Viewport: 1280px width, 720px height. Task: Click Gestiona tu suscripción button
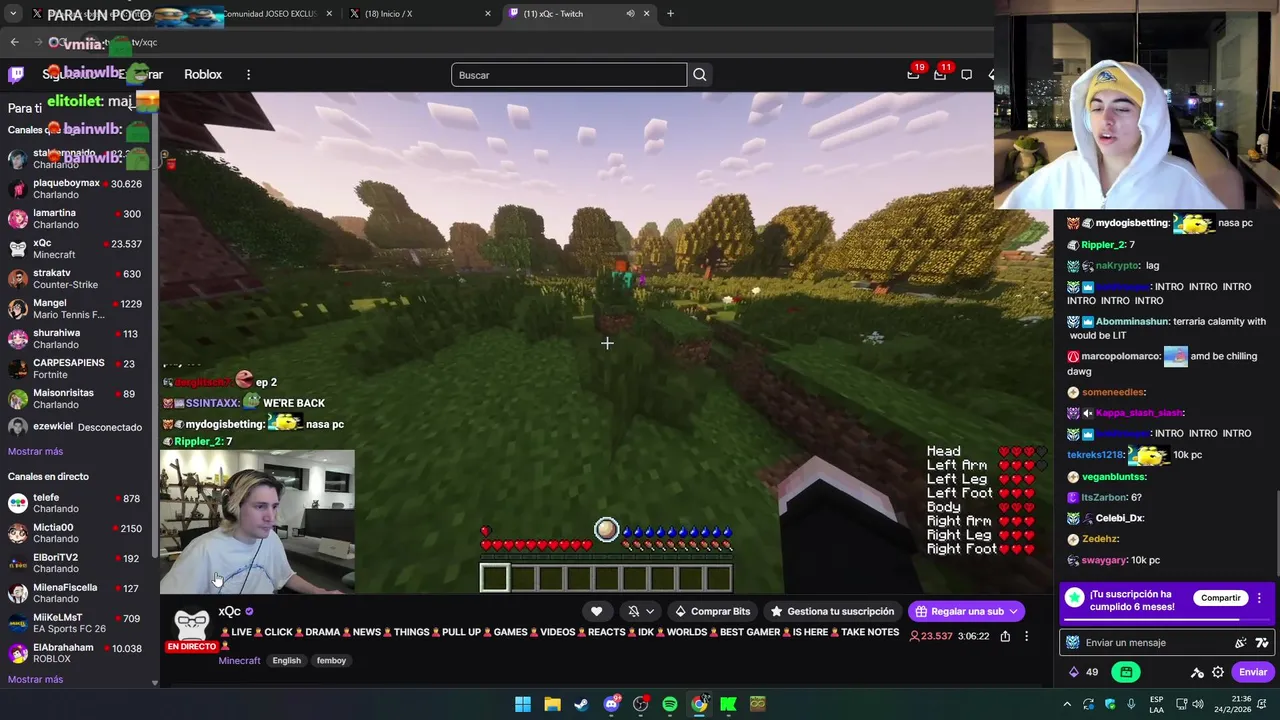832,611
